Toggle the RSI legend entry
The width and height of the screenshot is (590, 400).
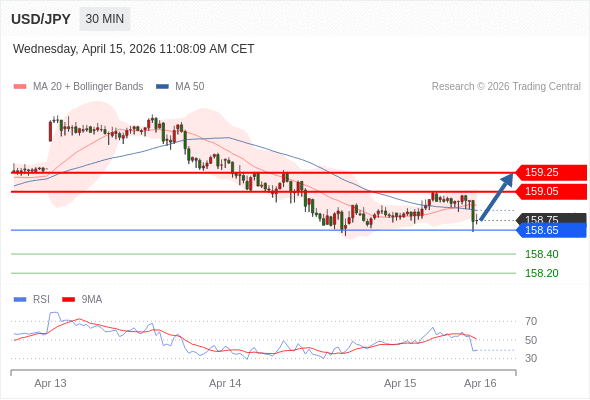[x=32, y=300]
